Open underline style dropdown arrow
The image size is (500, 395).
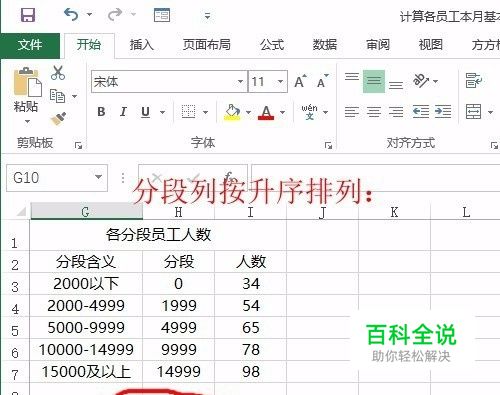[163, 112]
